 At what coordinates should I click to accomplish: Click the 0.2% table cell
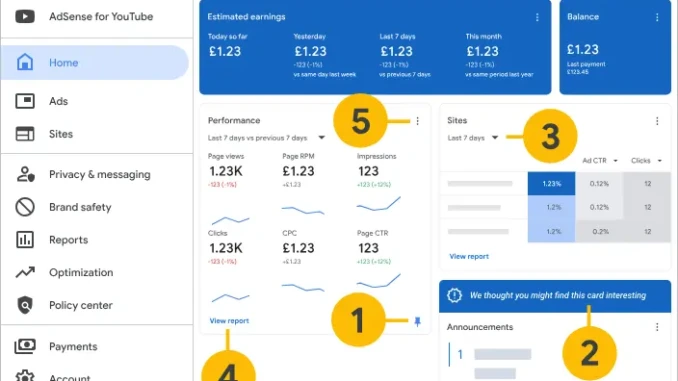pyautogui.click(x=599, y=232)
